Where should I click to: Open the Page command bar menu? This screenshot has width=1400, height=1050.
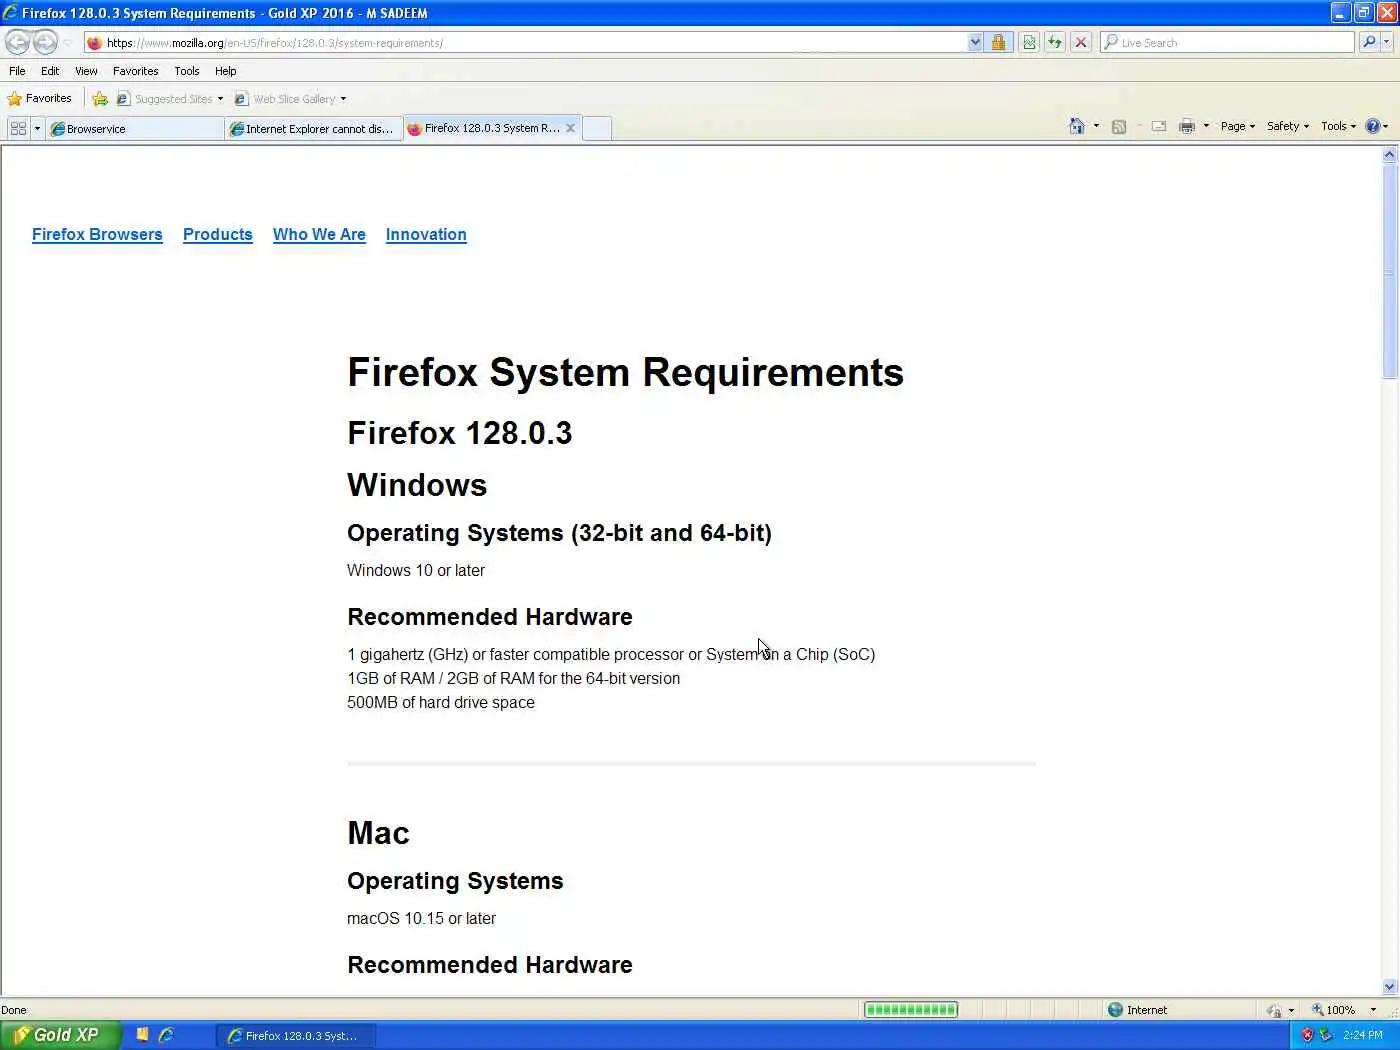1238,126
